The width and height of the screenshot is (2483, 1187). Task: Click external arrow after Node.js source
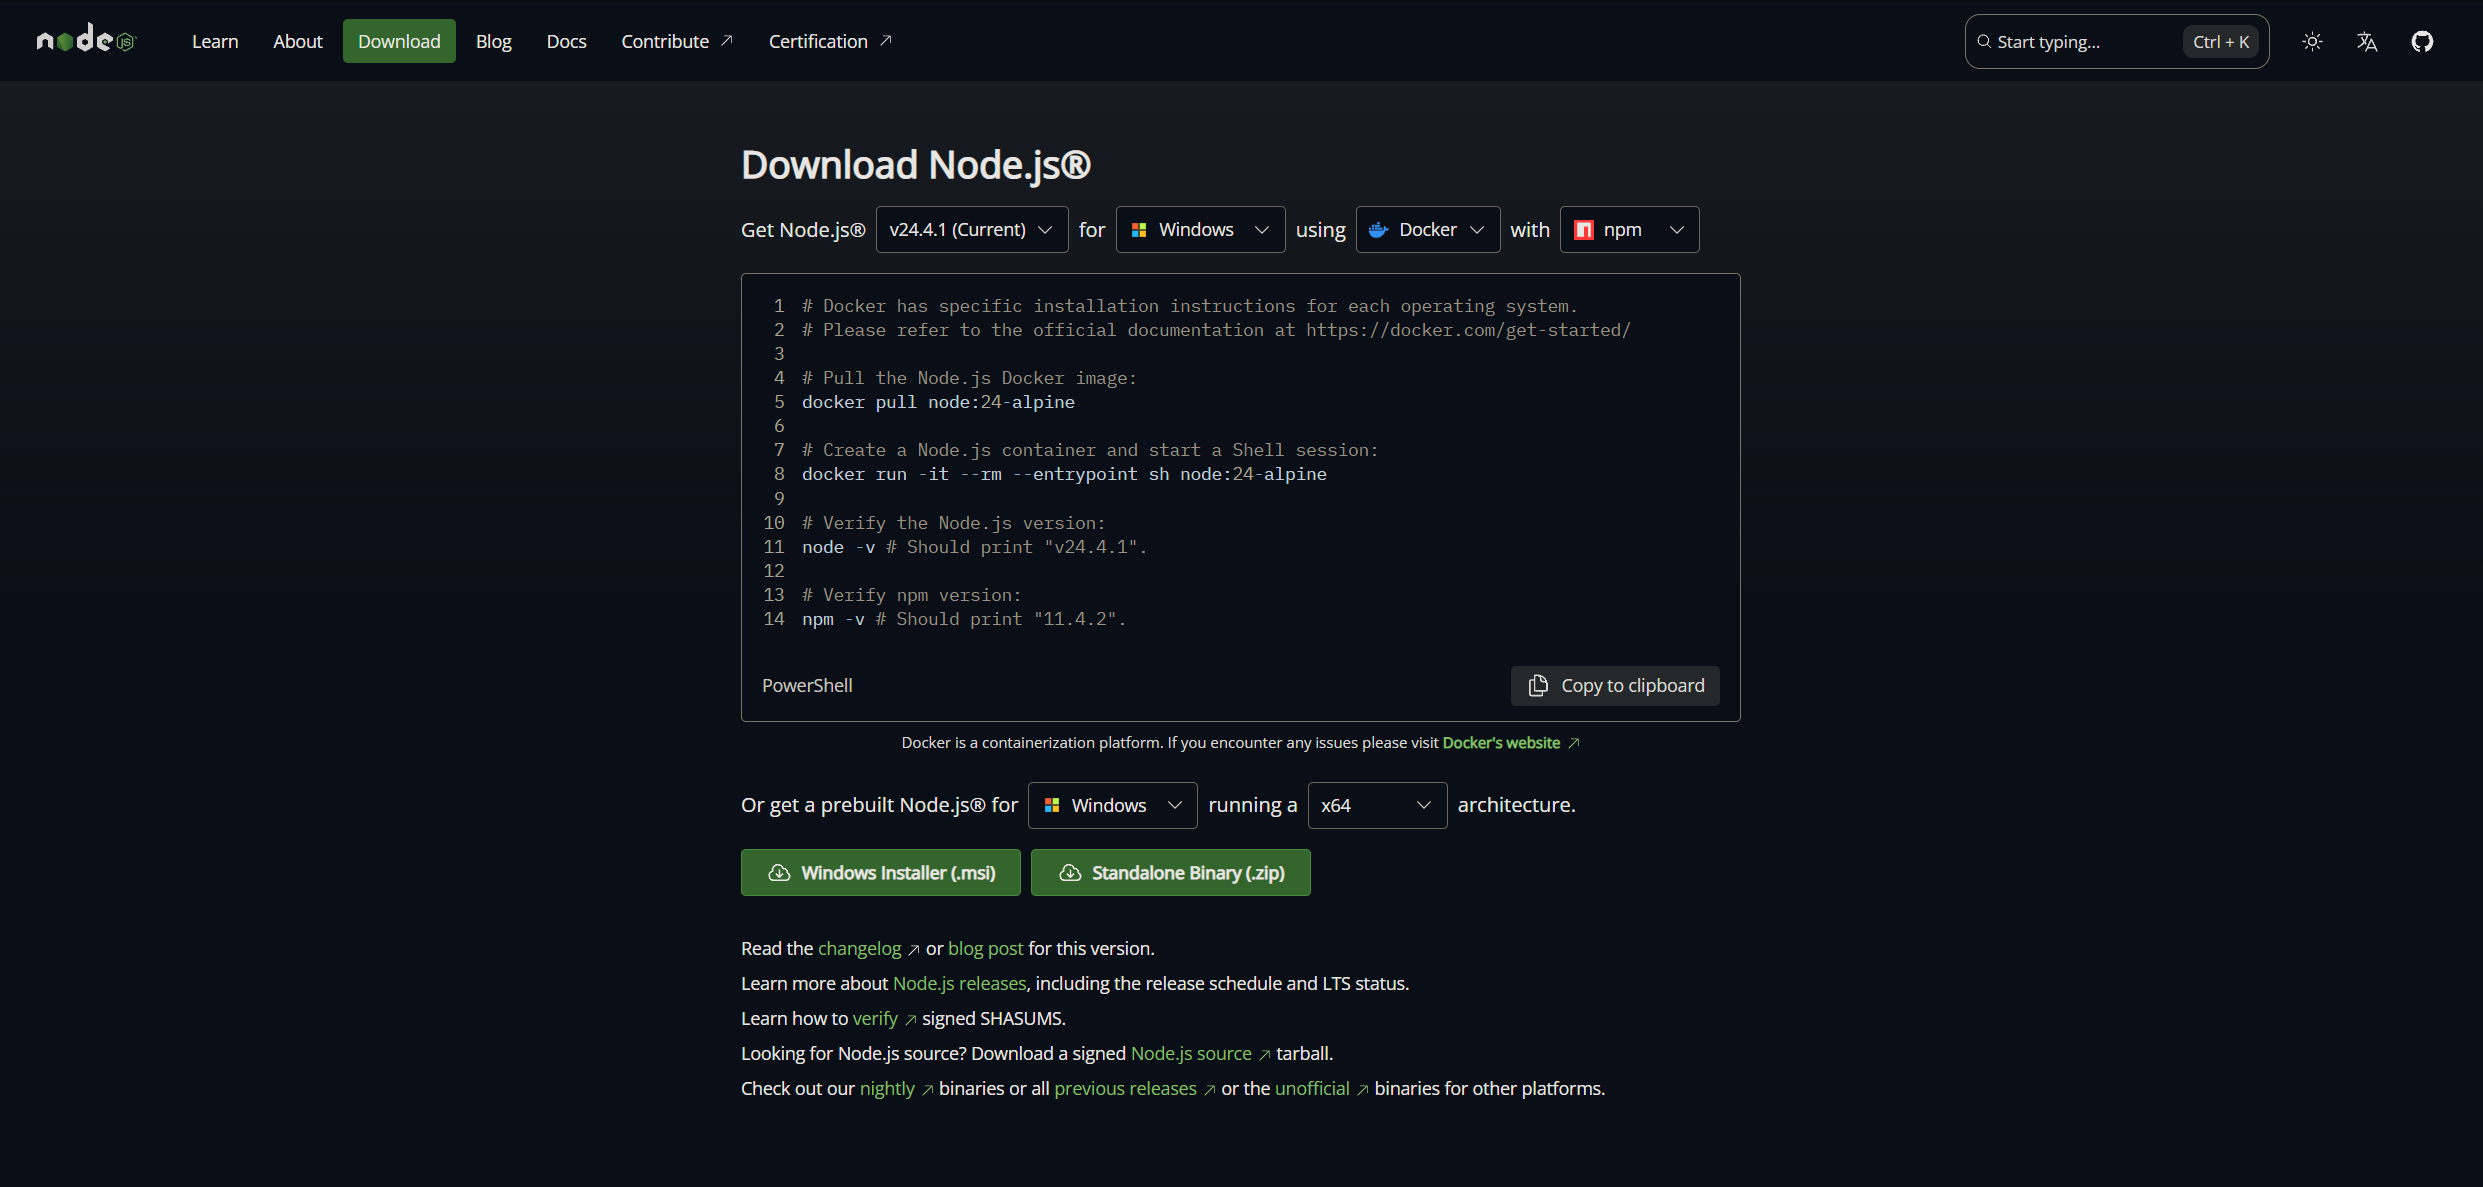(1264, 1055)
